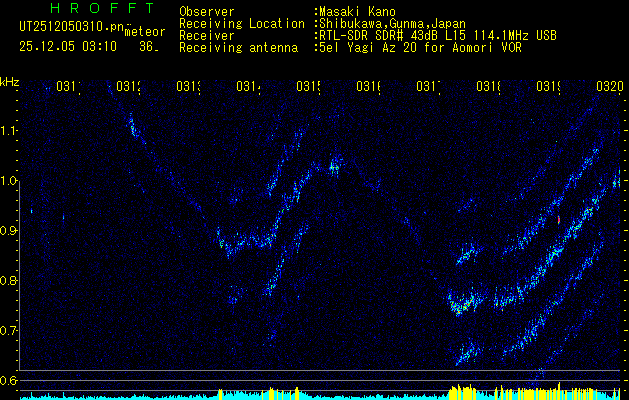629x400 pixels.
Task: Click the Receiving Location label
Action: click(242, 24)
